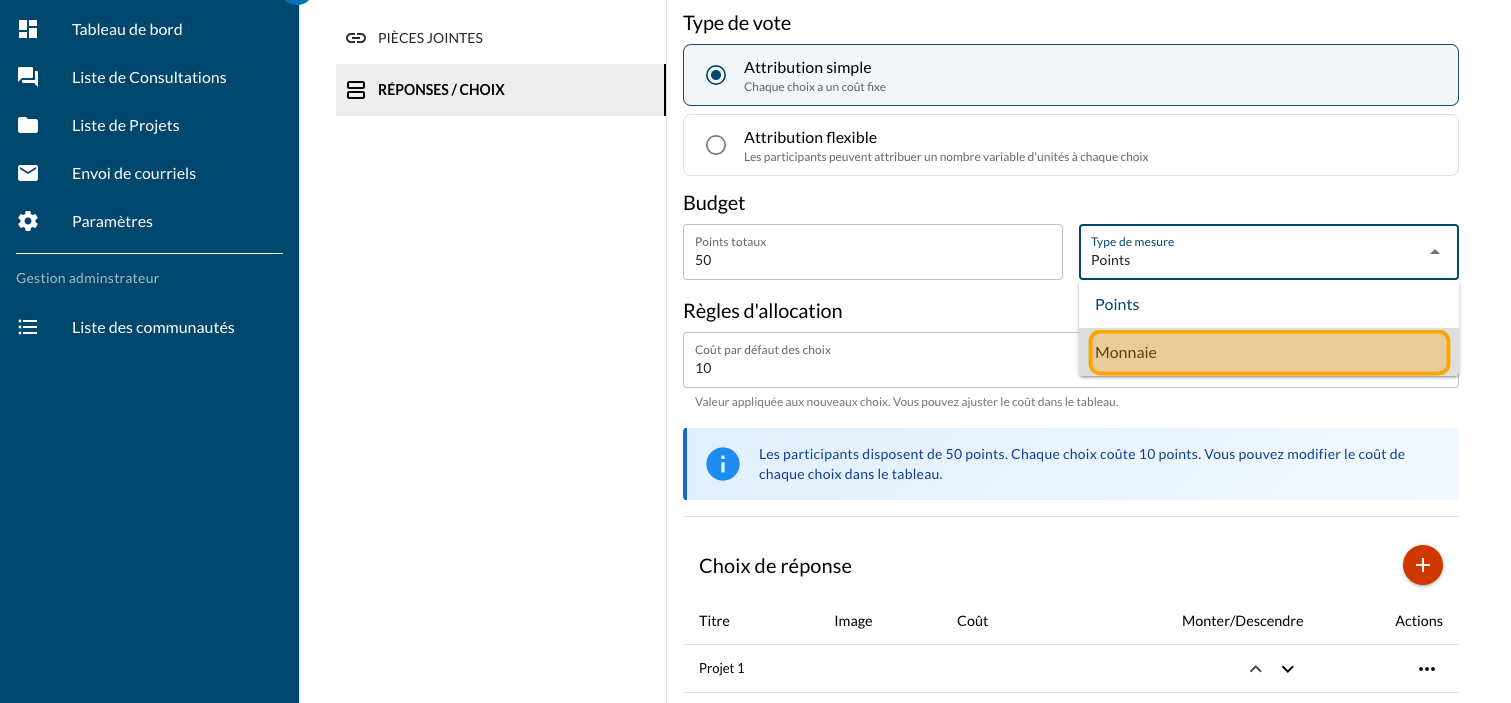1511x703 pixels.
Task: Switch to Réponses / Choix tab
Action: (x=440, y=90)
